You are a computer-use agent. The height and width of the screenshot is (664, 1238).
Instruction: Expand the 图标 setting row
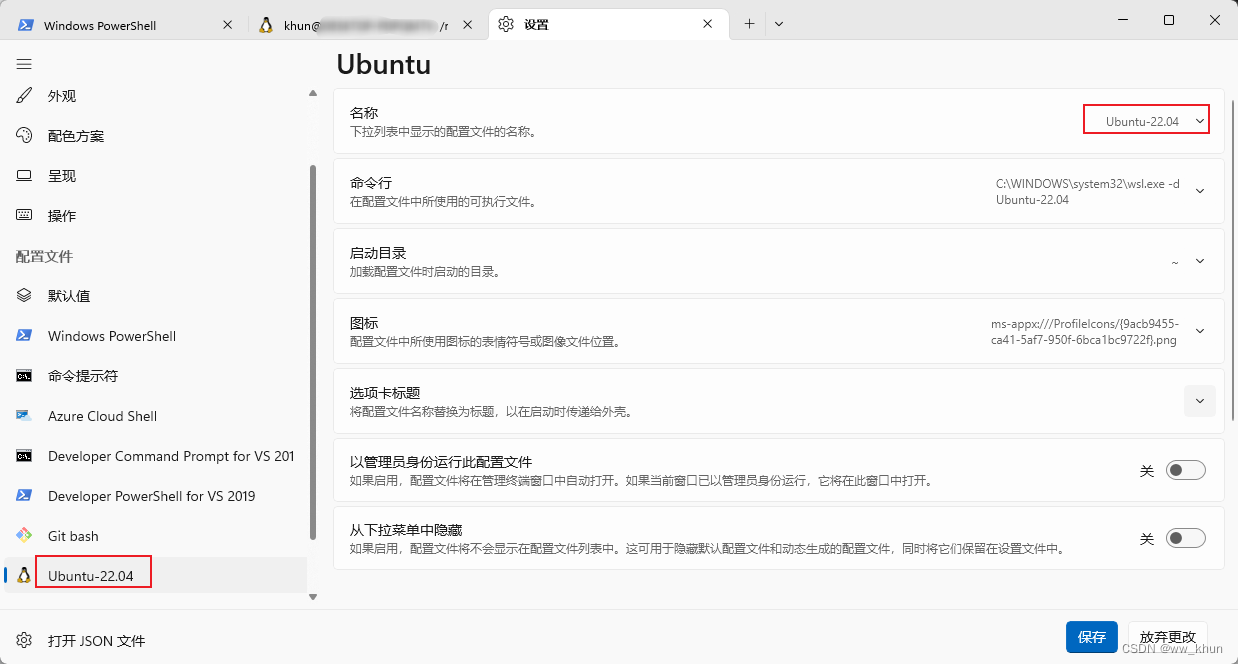pos(1200,331)
